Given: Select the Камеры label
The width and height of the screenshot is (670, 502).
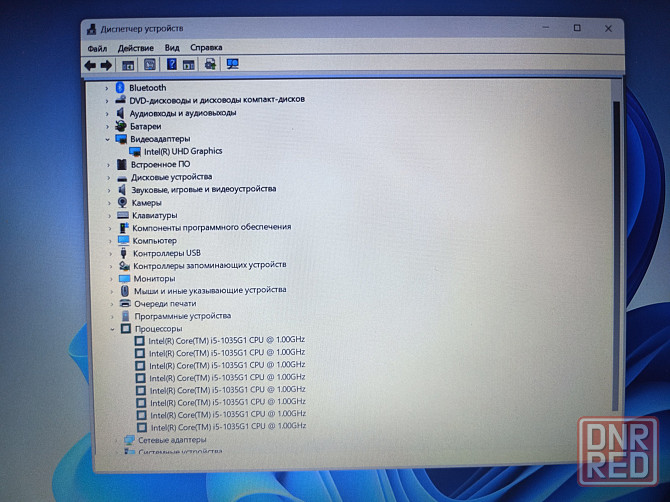Looking at the screenshot, I should click(x=147, y=203).
